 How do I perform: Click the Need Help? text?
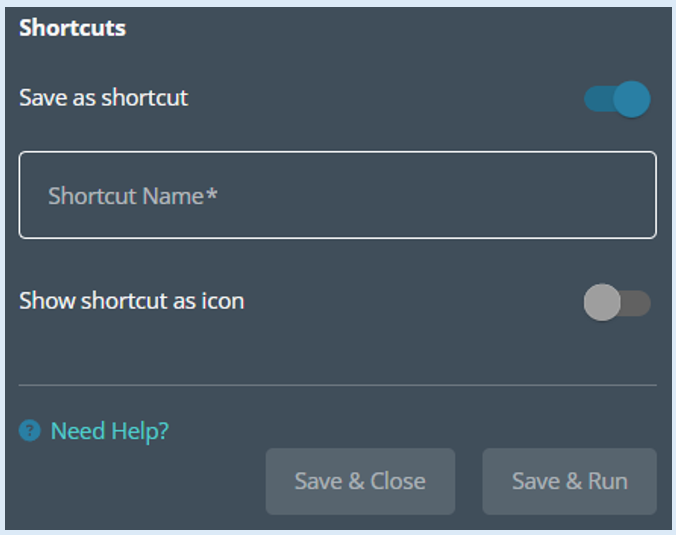(x=110, y=431)
